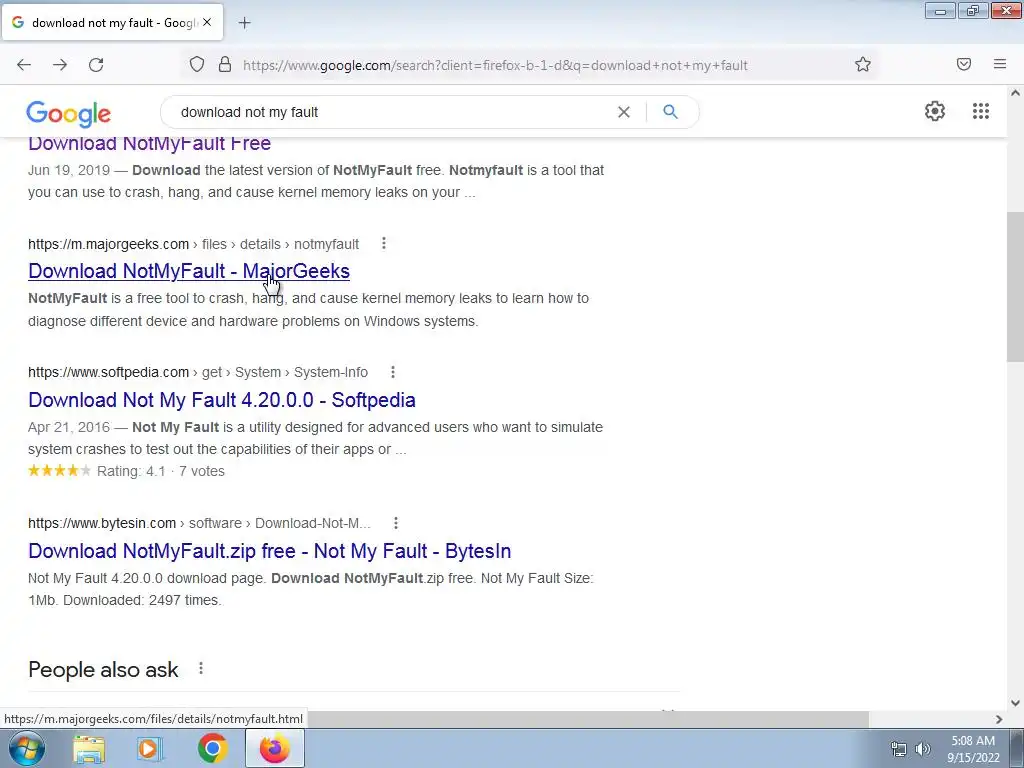Click the horizontal scrollbar thumb
1024x768 pixels.
[x=588, y=719]
